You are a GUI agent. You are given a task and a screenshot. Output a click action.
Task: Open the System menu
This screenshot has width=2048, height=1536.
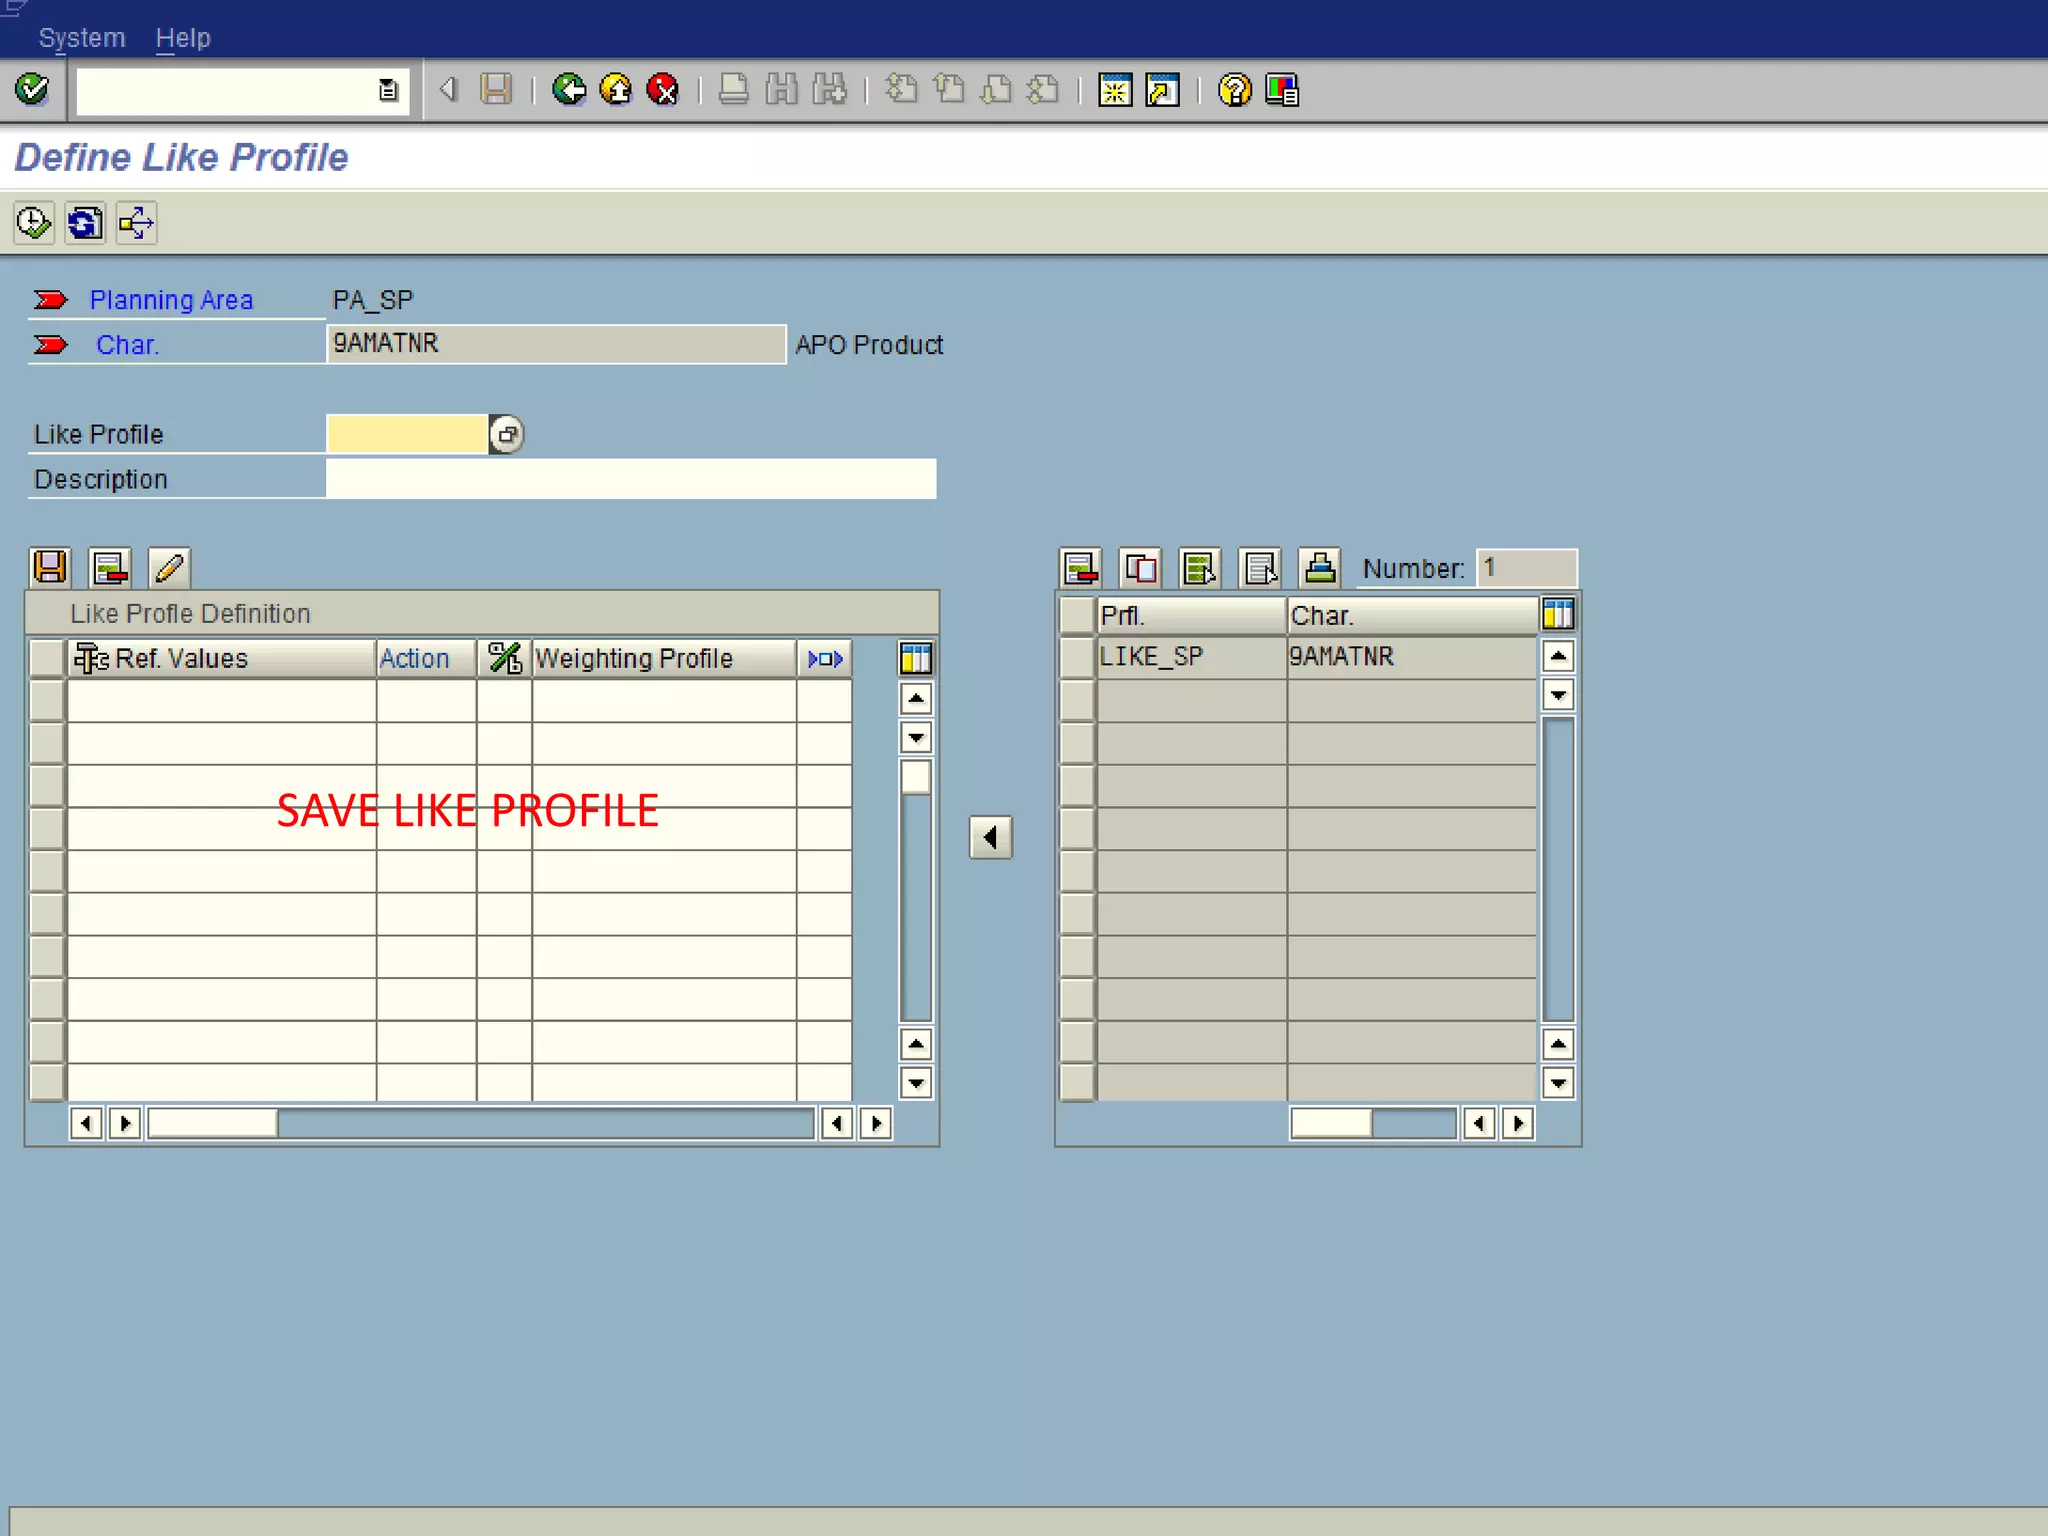(x=82, y=38)
